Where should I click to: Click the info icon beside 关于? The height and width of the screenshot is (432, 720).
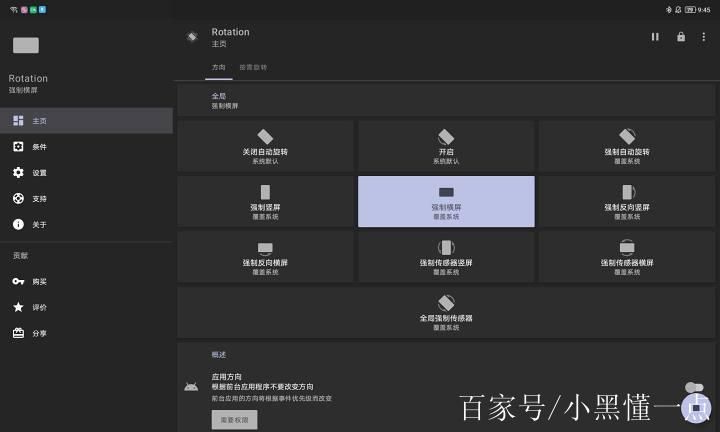point(18,224)
